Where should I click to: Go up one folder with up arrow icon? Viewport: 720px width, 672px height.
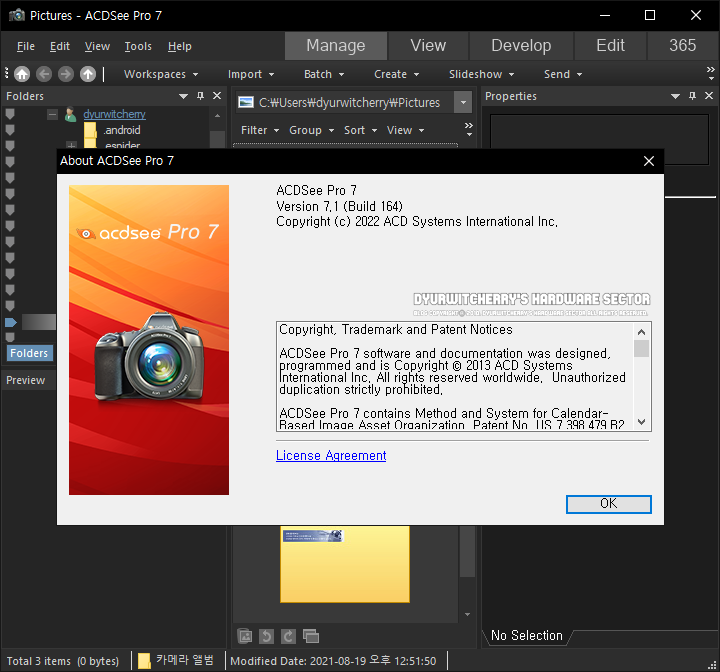(88, 74)
